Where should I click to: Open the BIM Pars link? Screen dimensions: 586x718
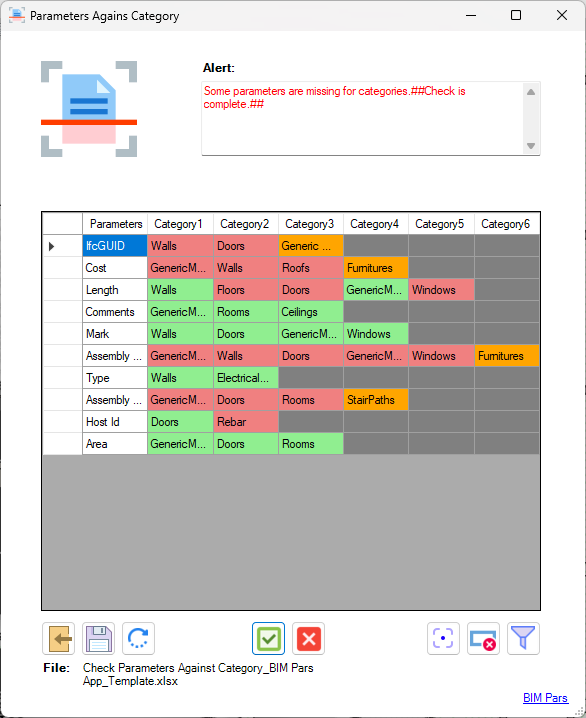545,697
